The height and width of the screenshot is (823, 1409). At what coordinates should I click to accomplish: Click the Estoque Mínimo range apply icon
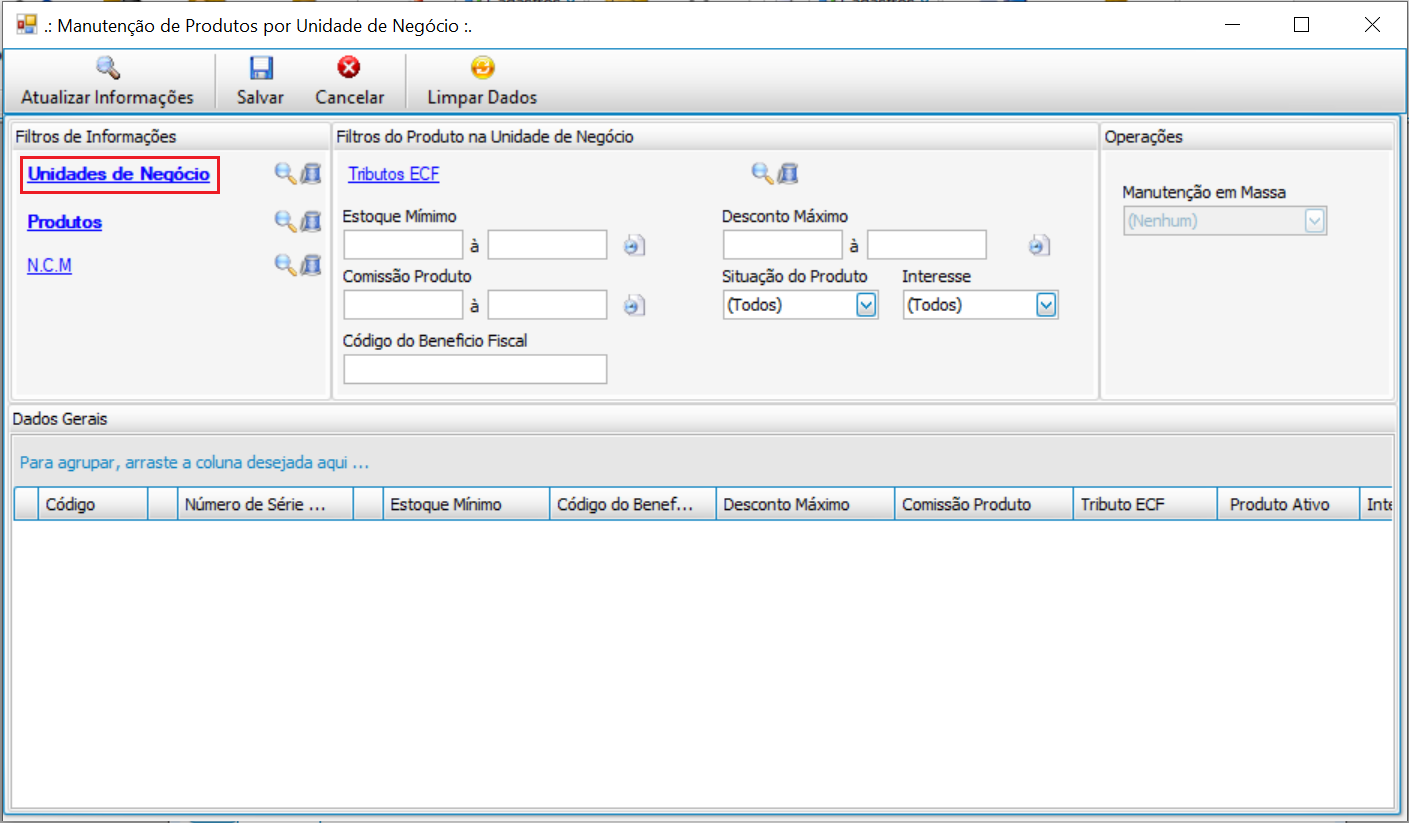point(635,245)
